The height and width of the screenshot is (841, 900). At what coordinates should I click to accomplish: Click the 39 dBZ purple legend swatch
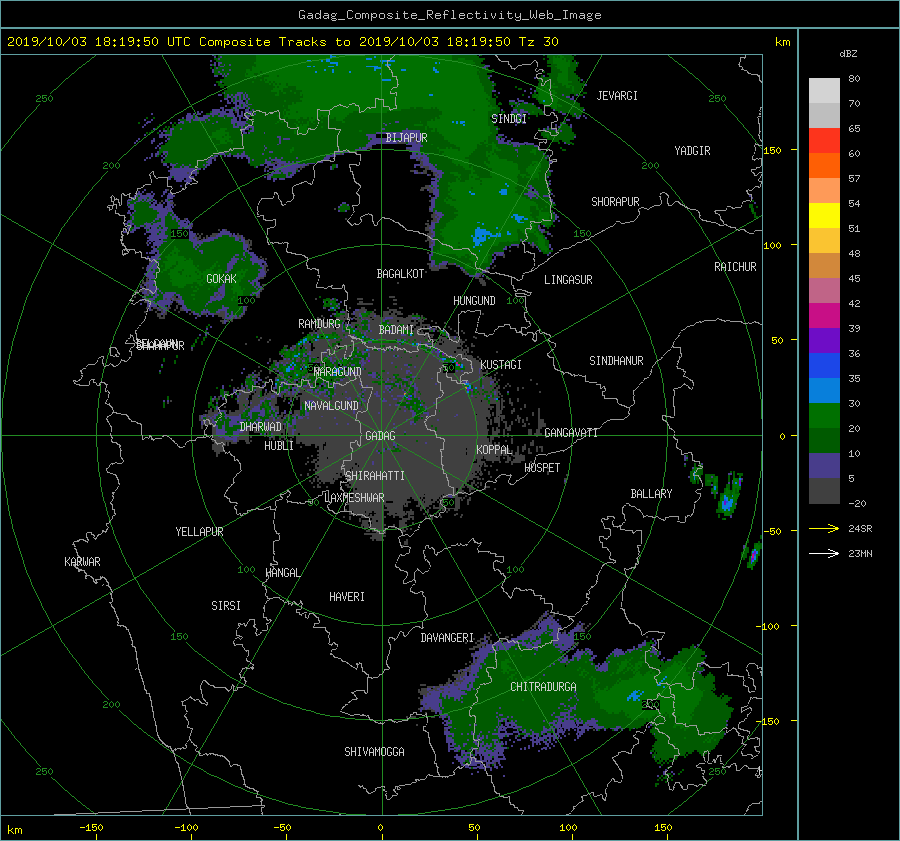tap(824, 341)
